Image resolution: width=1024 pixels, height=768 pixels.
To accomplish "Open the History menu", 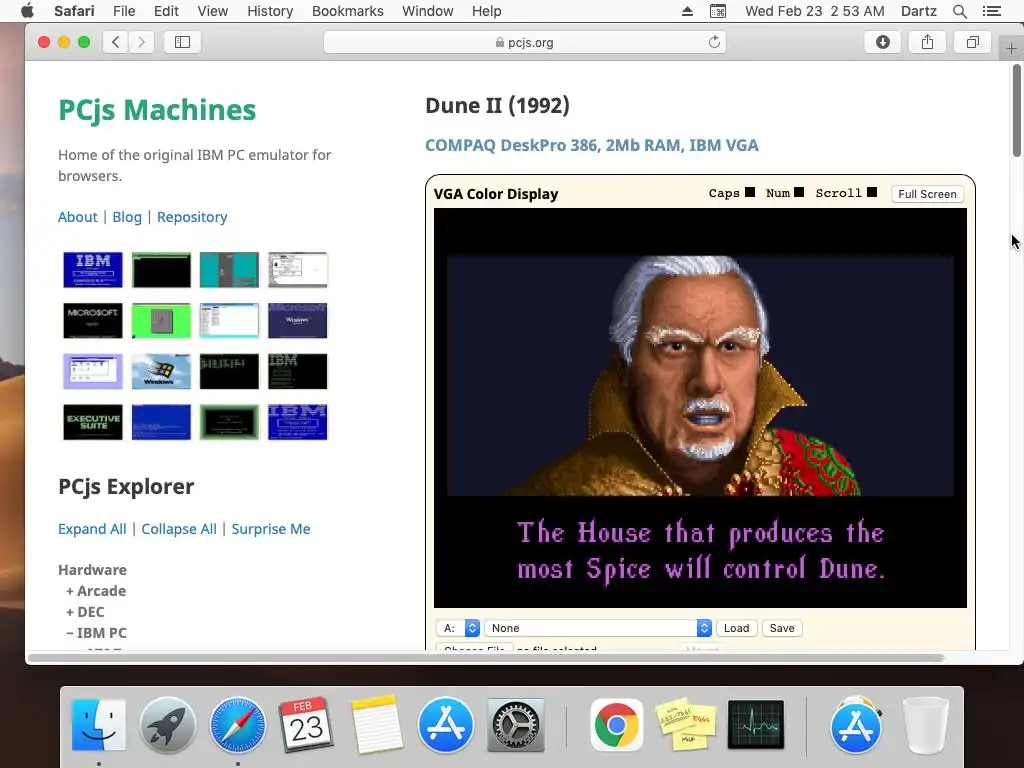I will tap(270, 11).
